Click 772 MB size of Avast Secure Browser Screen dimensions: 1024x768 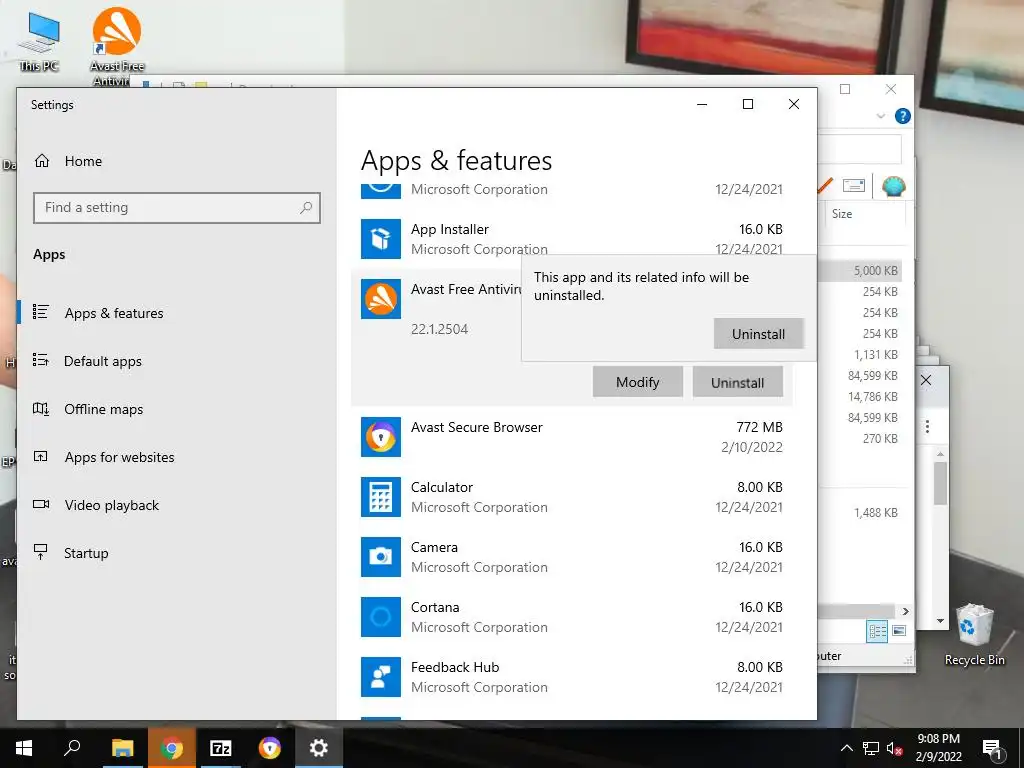(x=760, y=427)
